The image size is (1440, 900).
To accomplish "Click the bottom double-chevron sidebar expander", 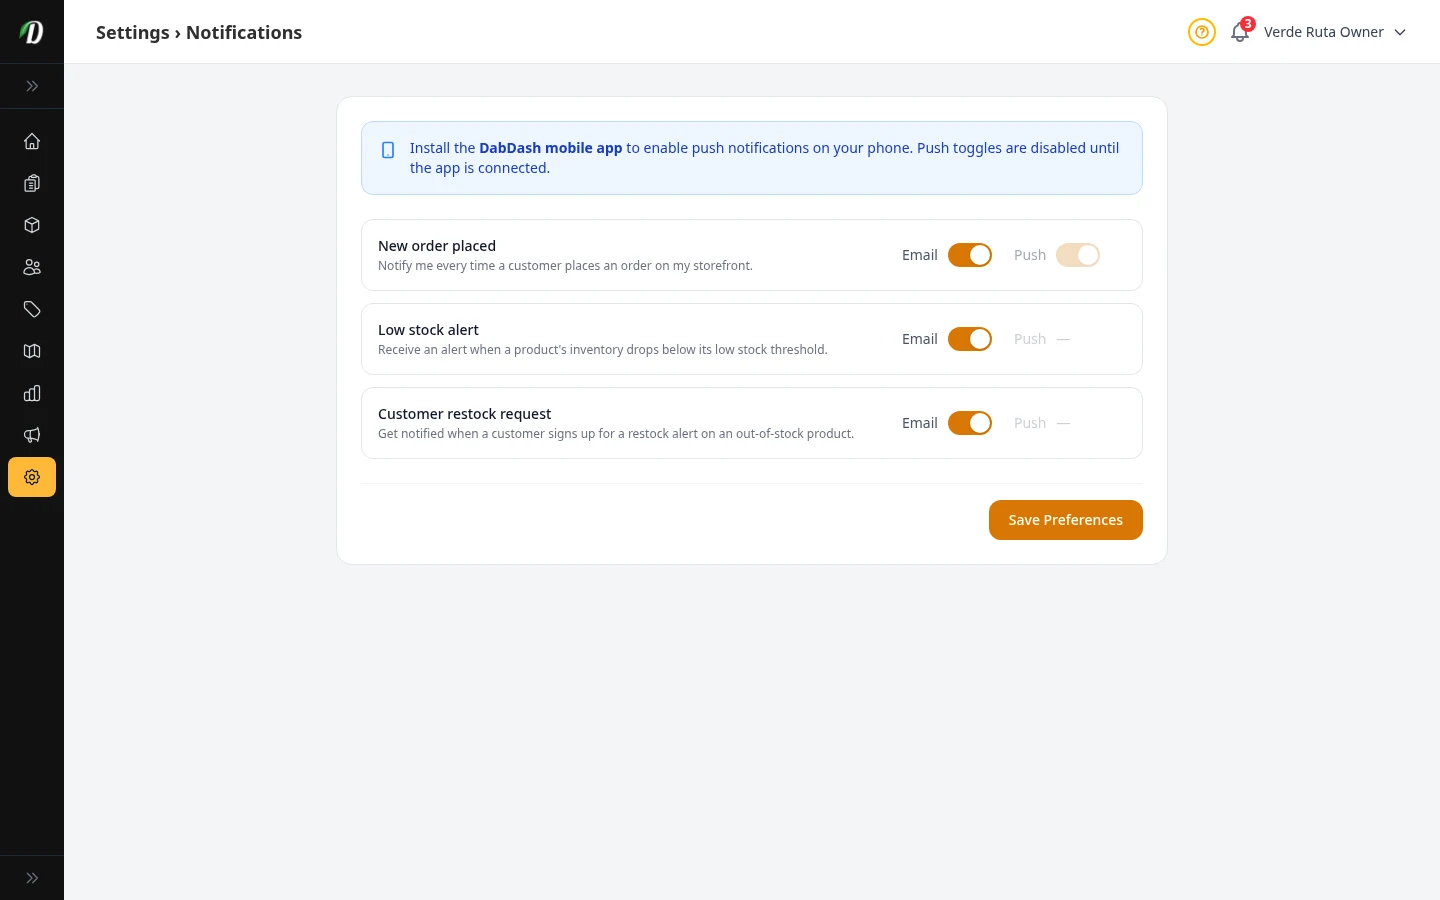I will [x=32, y=878].
